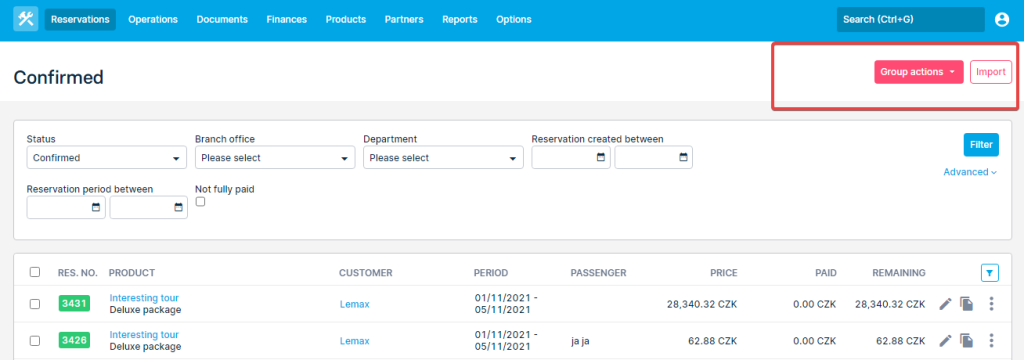Copy reservation 3431 using duplicate icon
Screen dimensions: 1024x360
967,304
